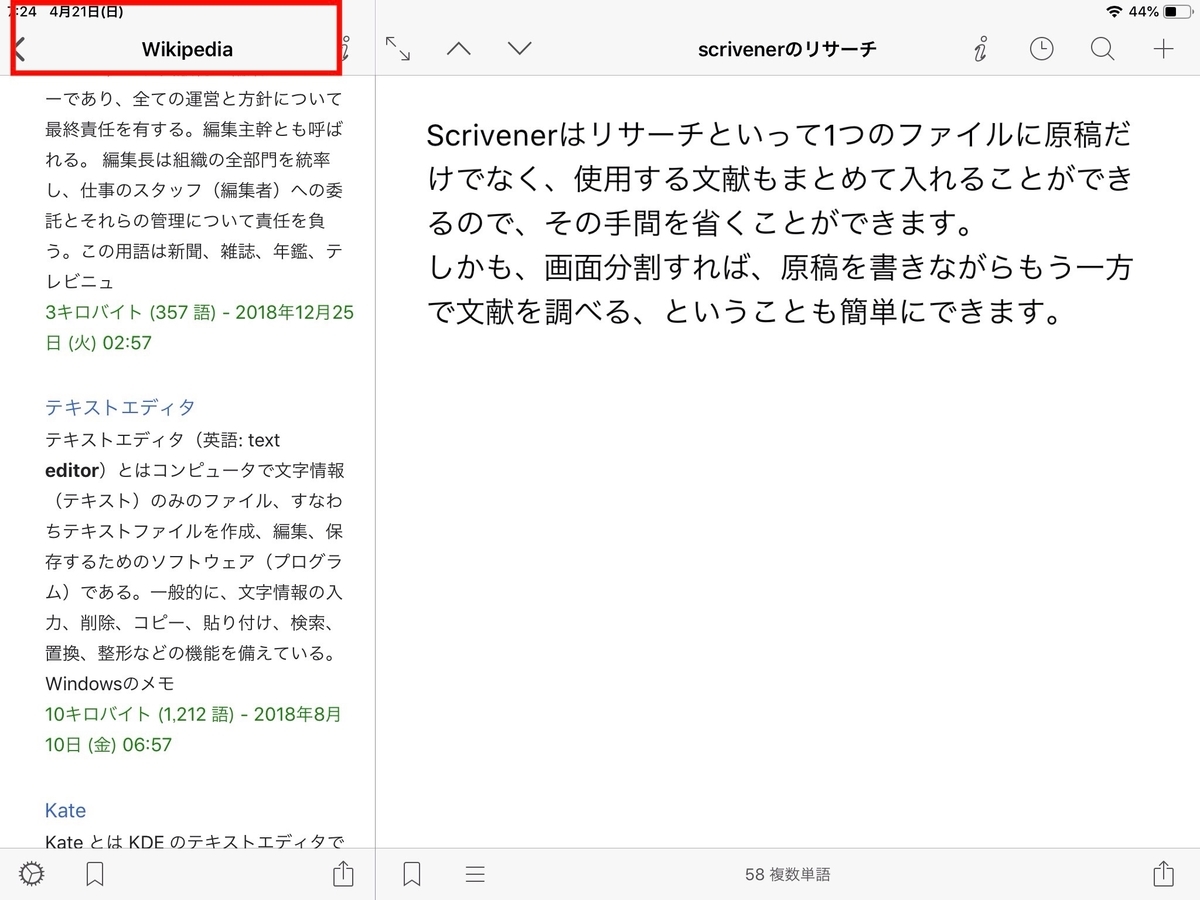Viewport: 1200px width, 900px height.
Task: Open bookmarks in the Wikipedia pane
Action: (95, 873)
